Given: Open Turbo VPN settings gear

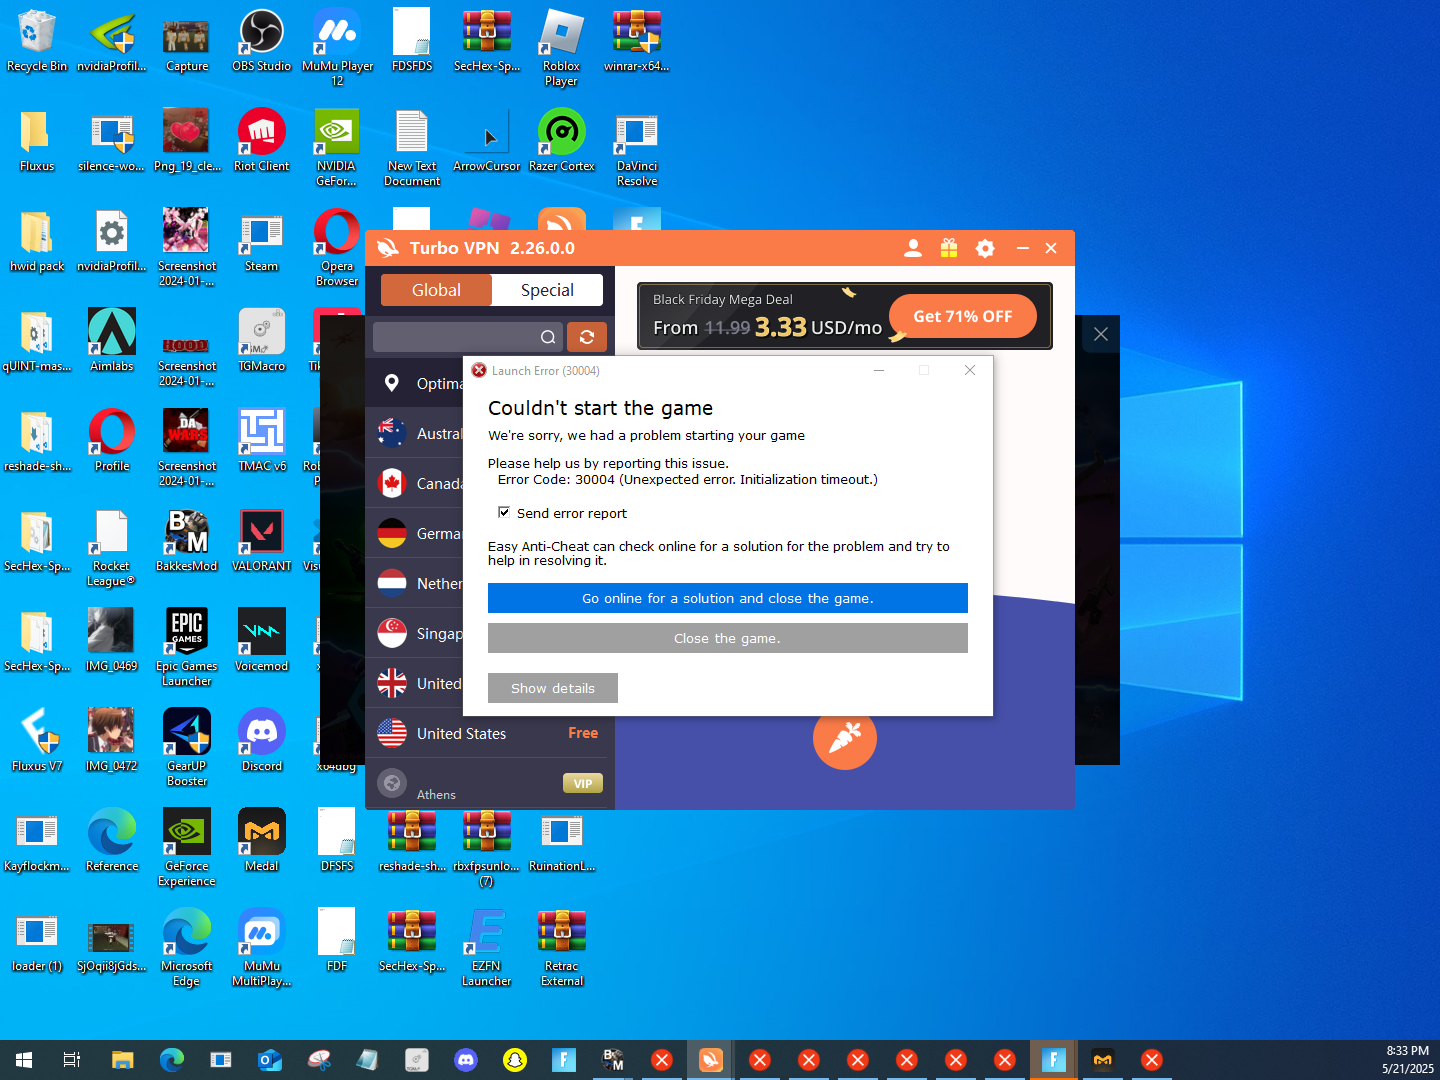Looking at the screenshot, I should click(985, 248).
